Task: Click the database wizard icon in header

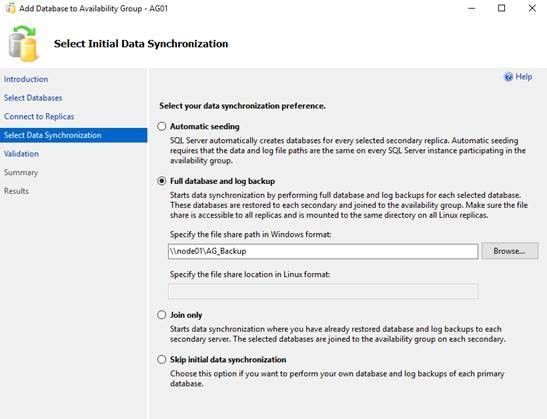Action: (23, 44)
